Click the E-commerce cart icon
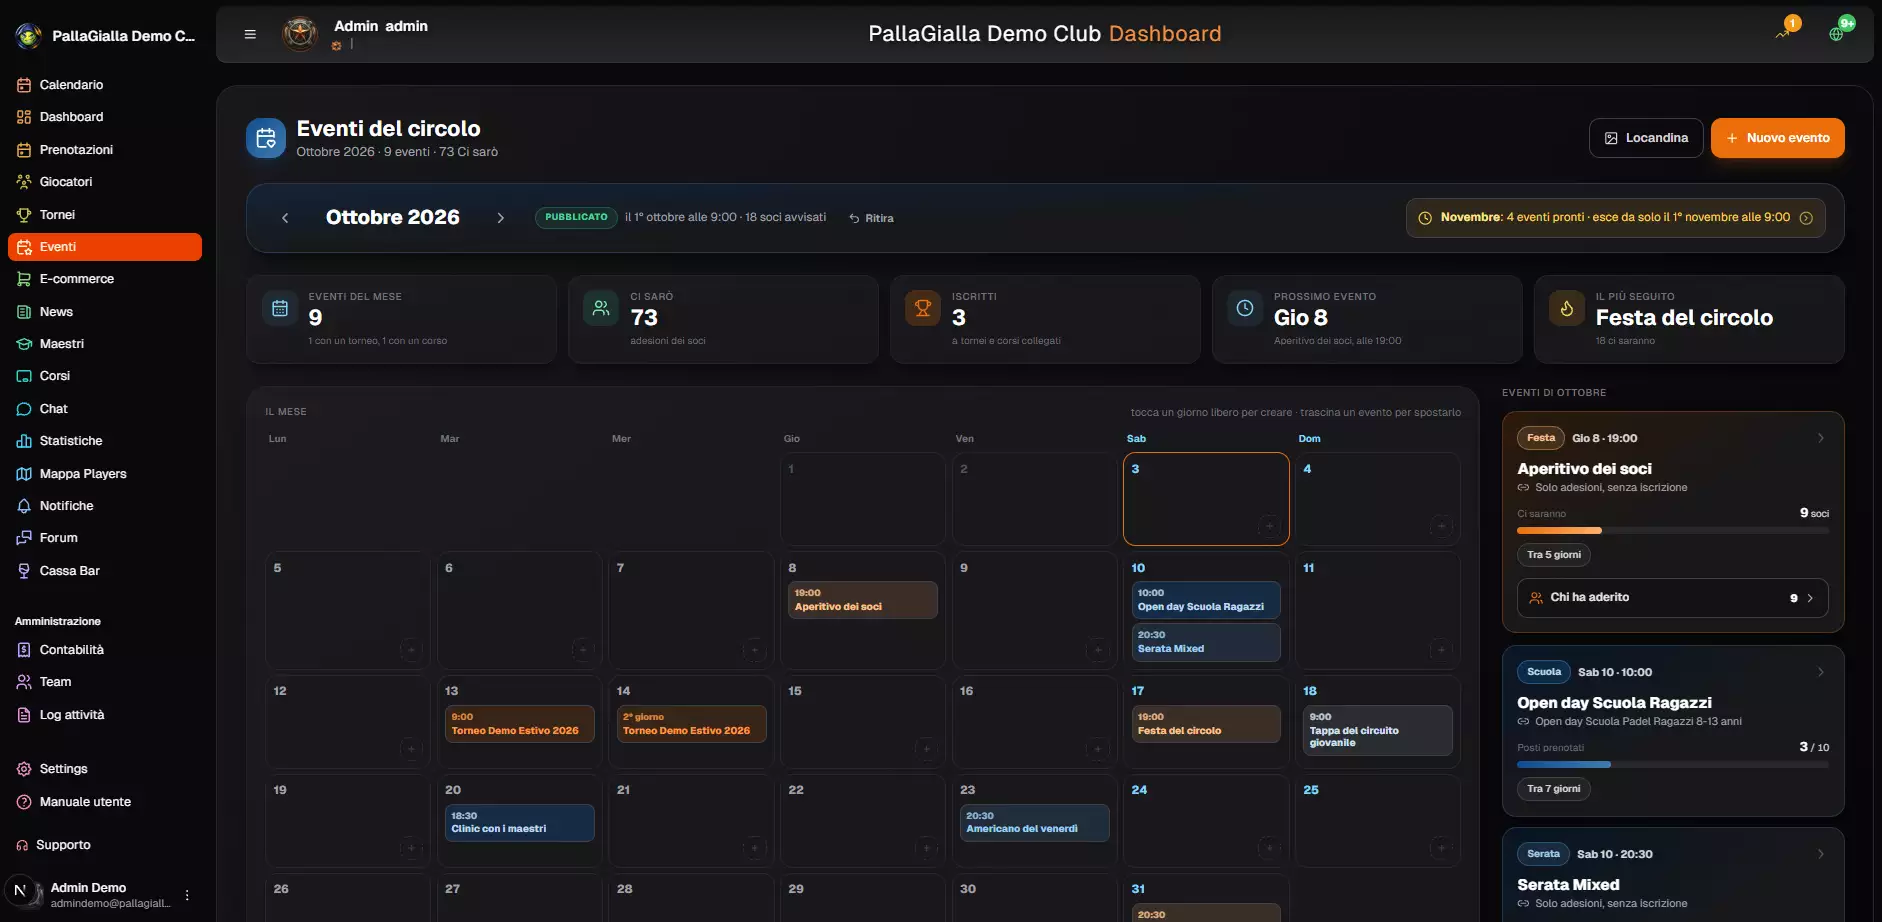The height and width of the screenshot is (922, 1882). click(x=24, y=279)
